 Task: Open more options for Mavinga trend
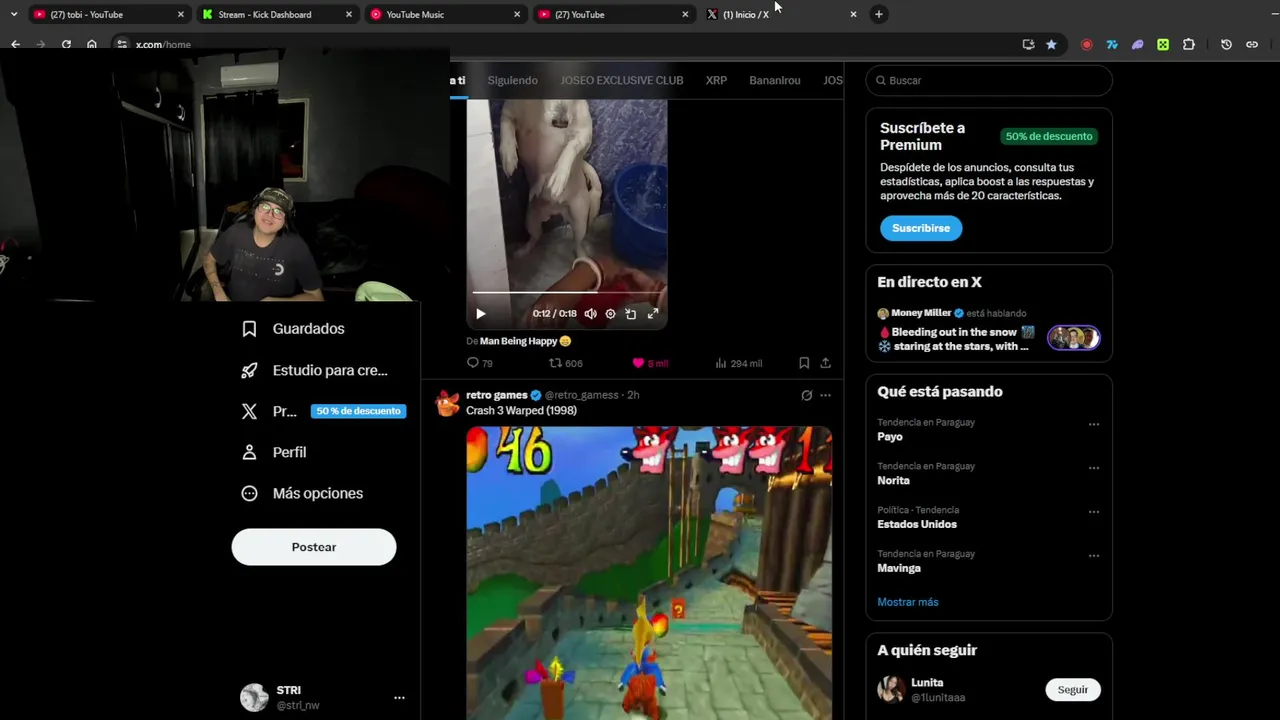tap(1093, 556)
